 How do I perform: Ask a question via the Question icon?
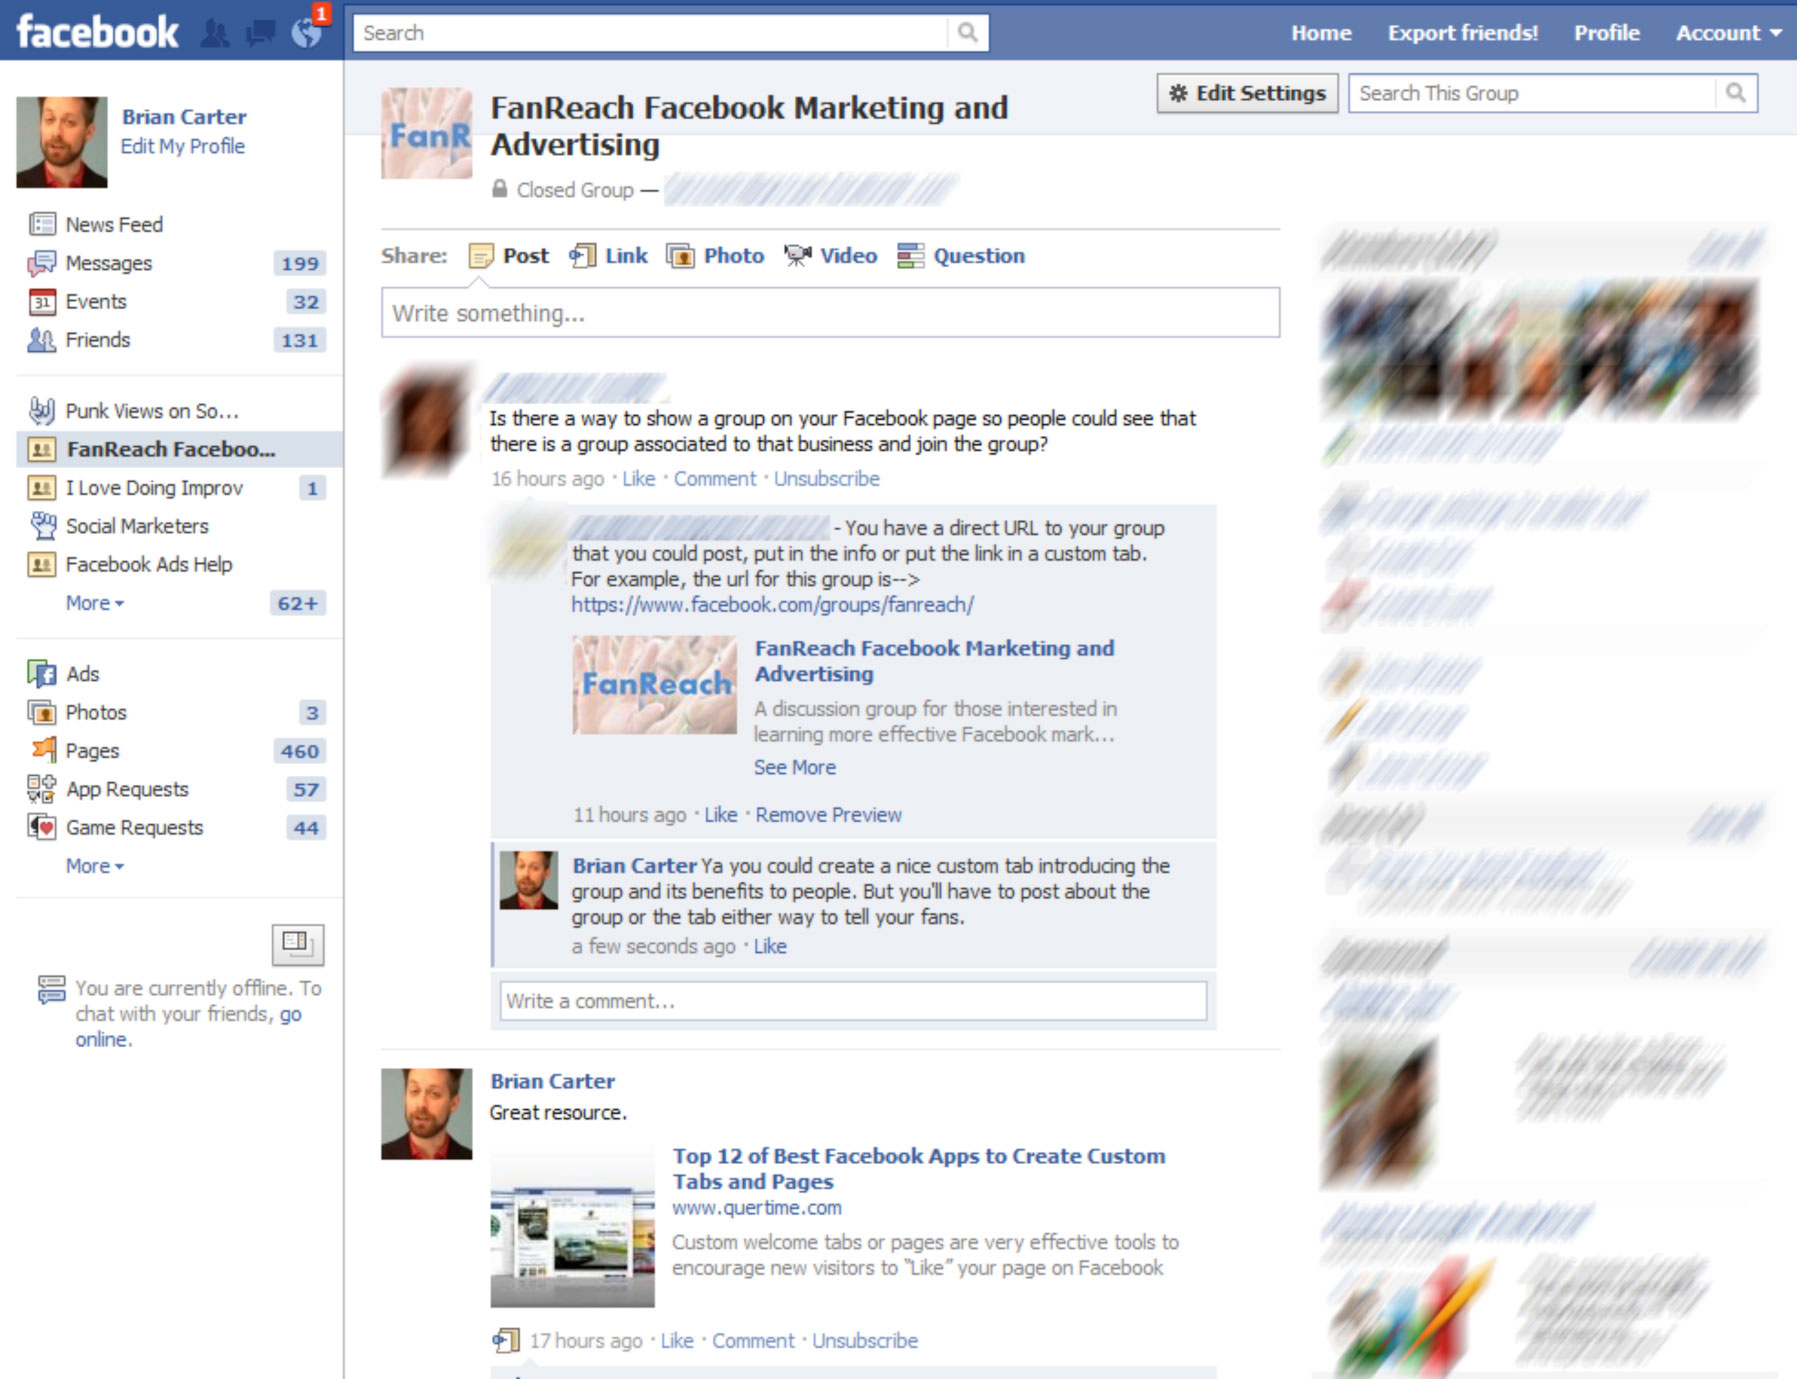(x=911, y=256)
